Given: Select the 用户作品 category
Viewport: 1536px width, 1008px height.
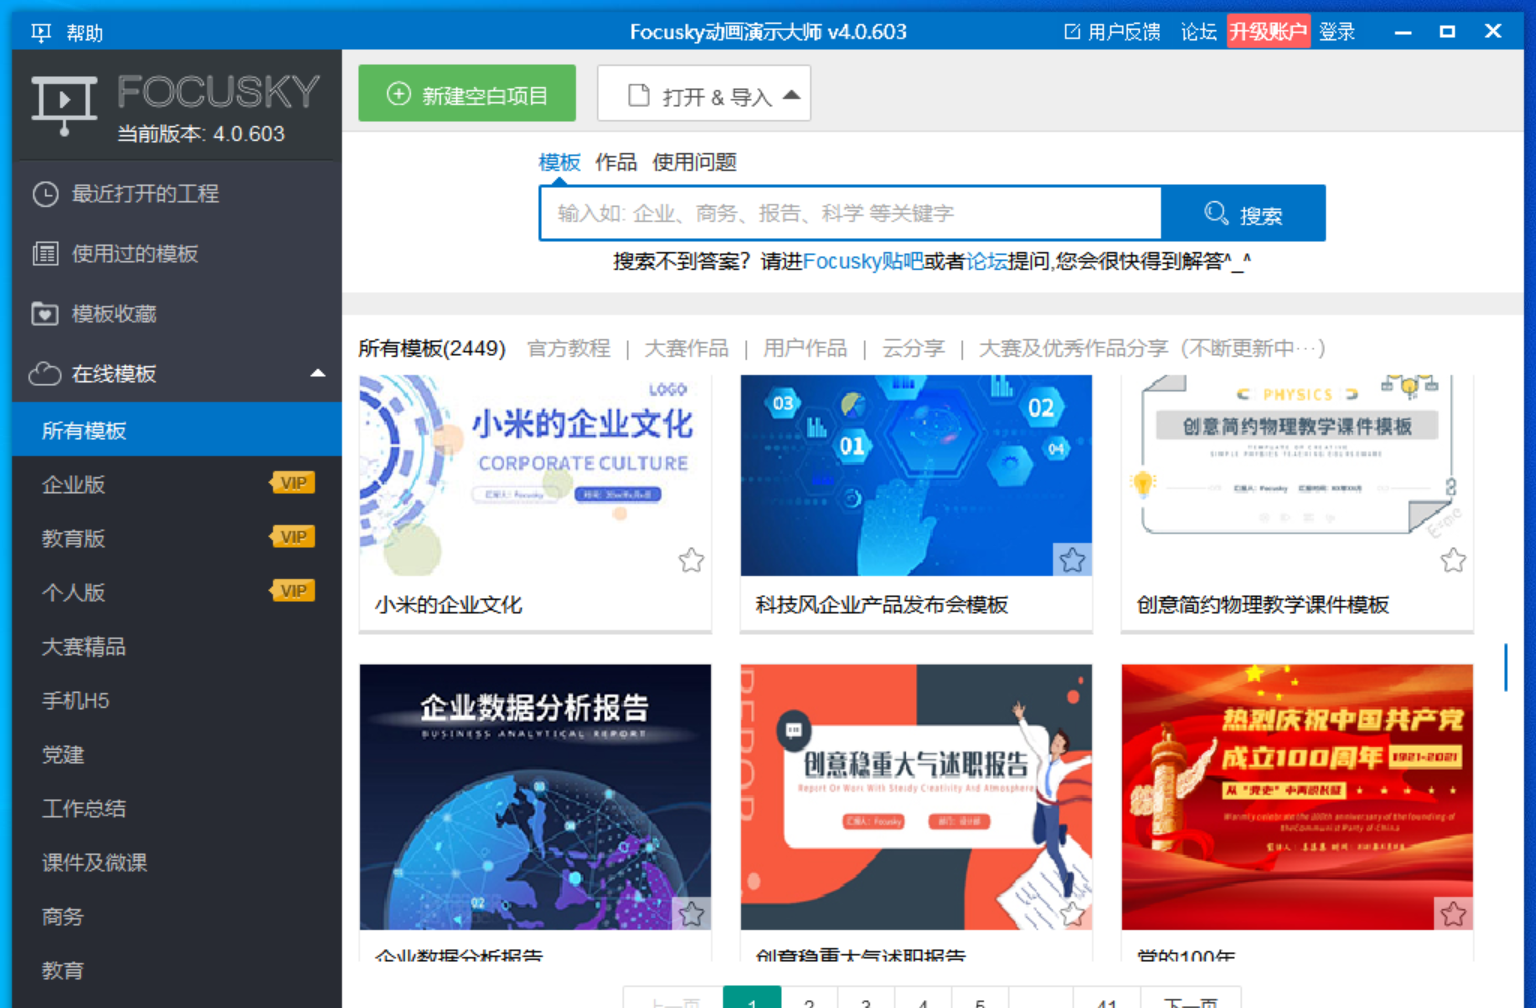Looking at the screenshot, I should [805, 348].
